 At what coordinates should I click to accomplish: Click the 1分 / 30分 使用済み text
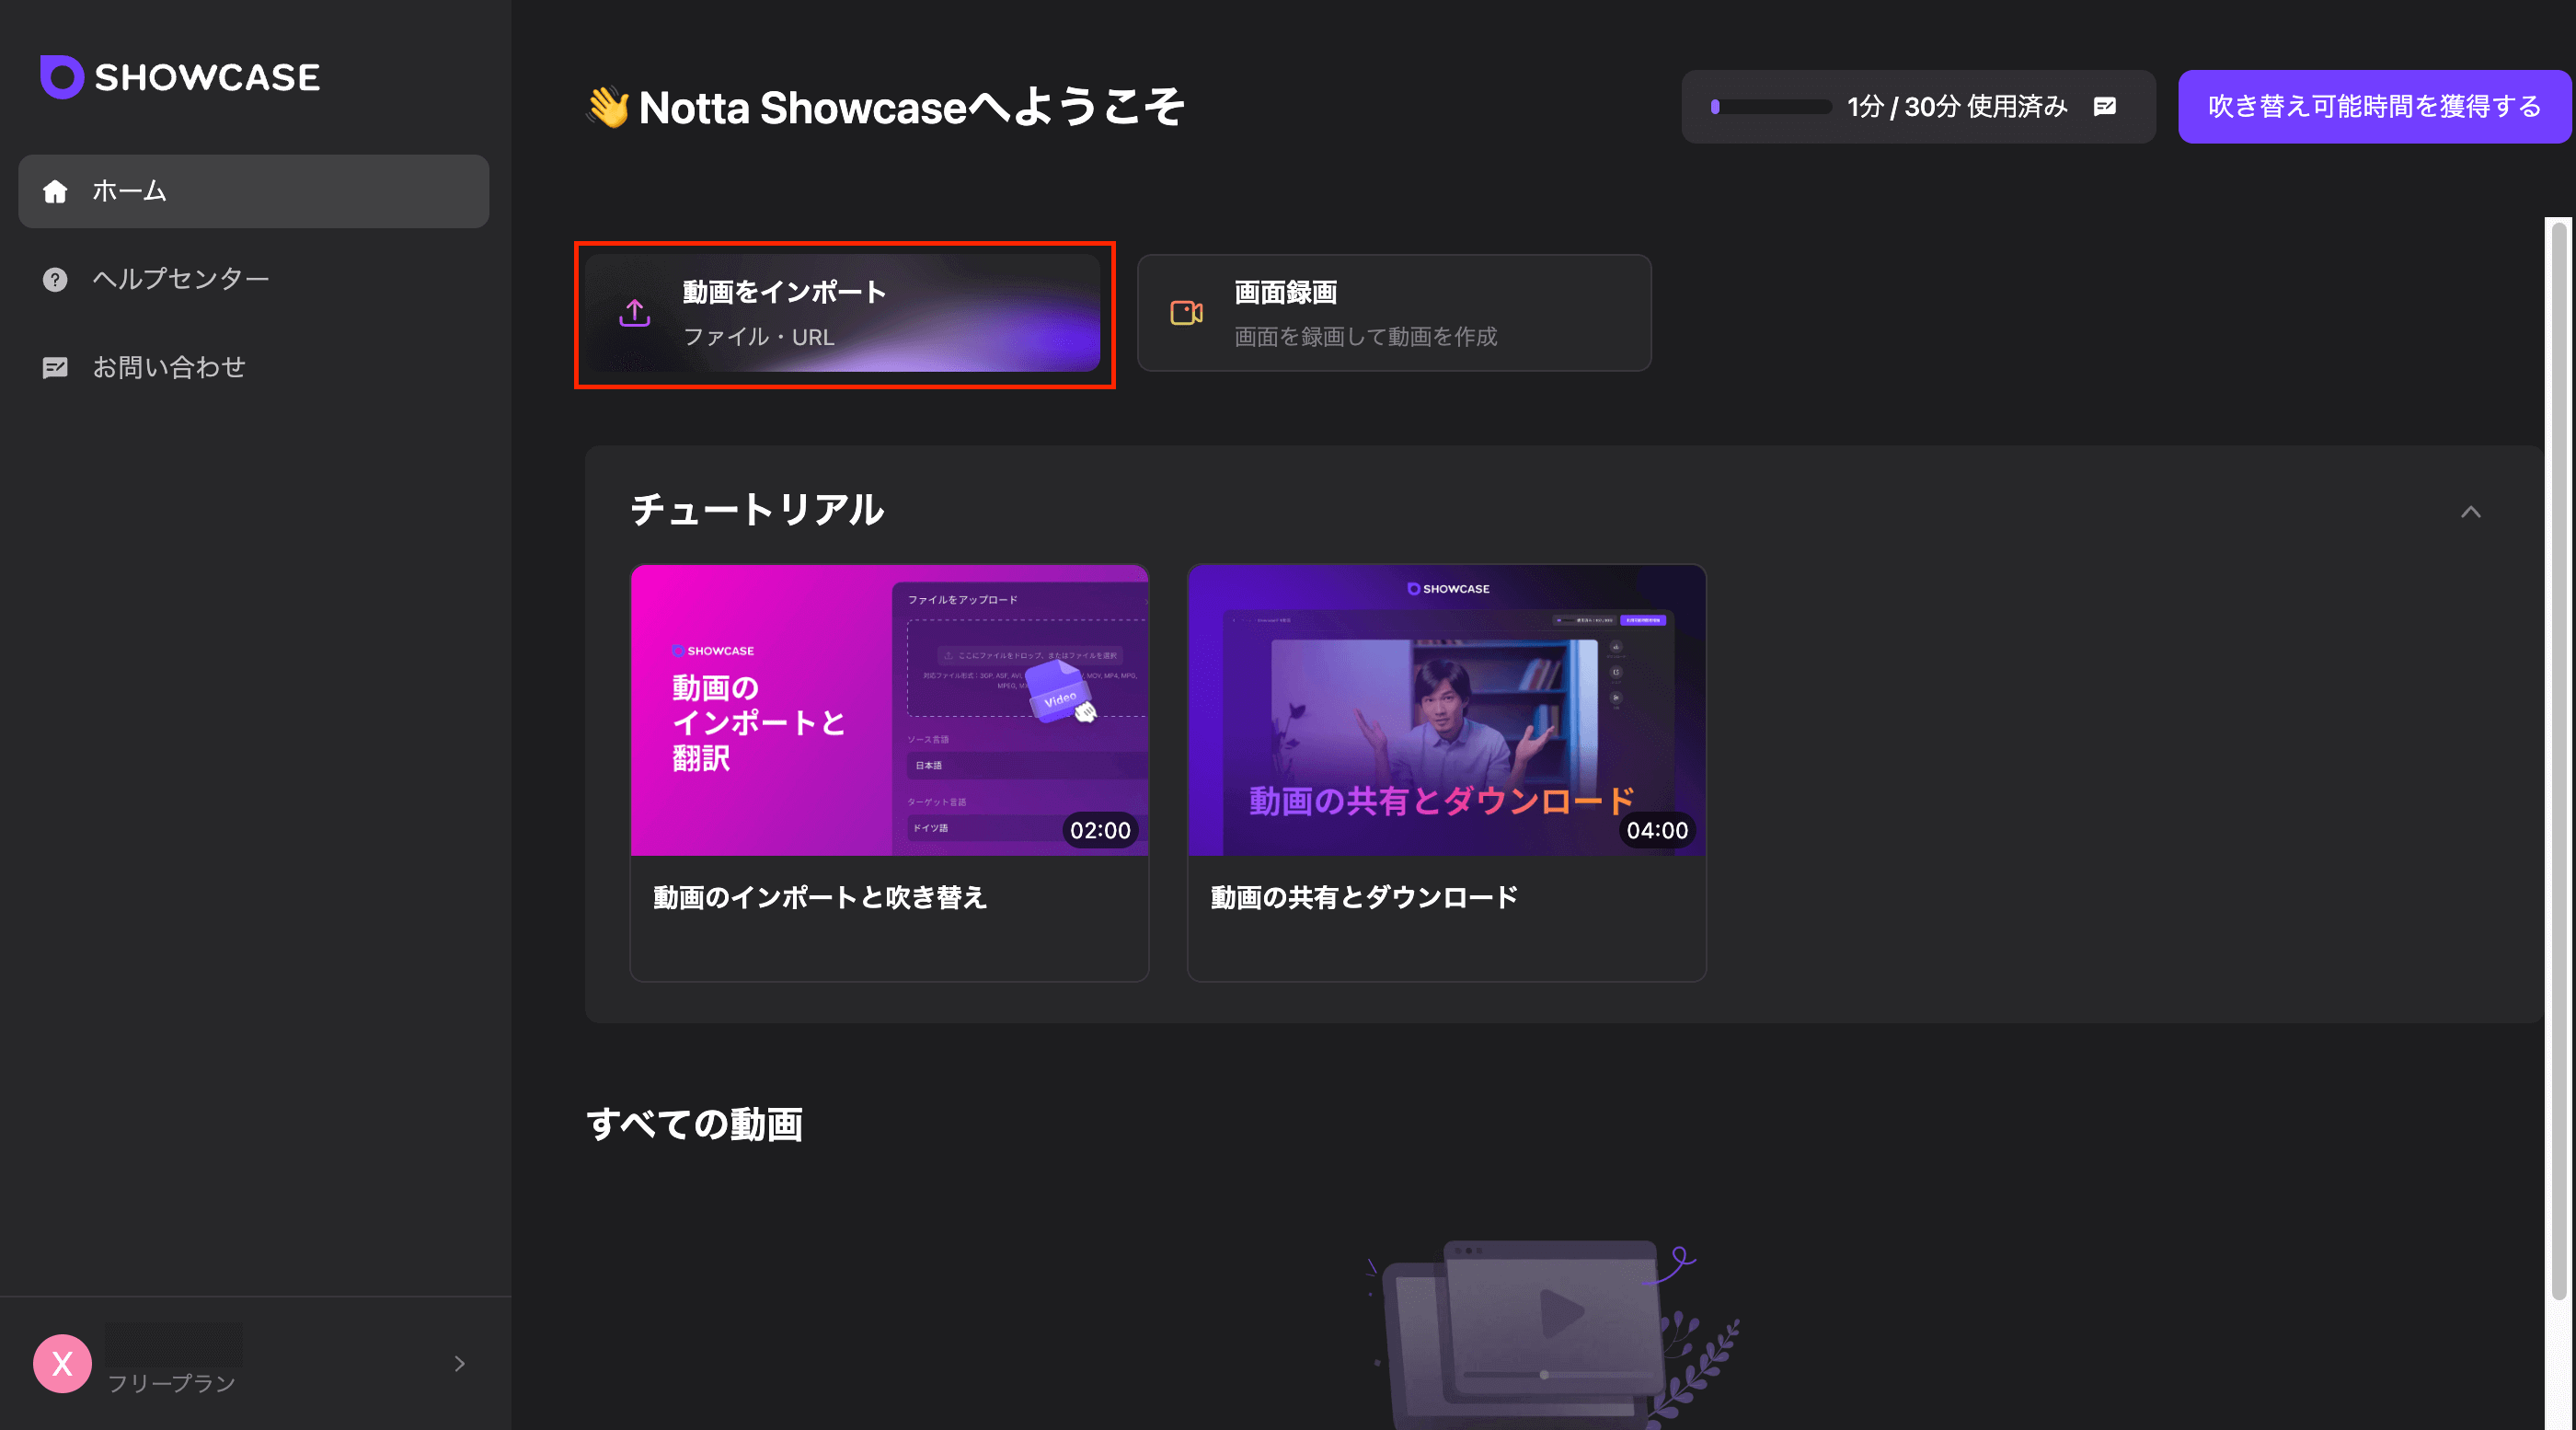pyautogui.click(x=1957, y=106)
